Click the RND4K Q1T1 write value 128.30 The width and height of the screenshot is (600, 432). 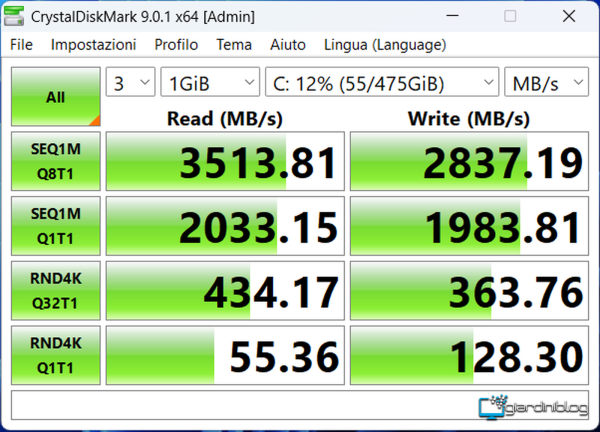pyautogui.click(x=469, y=355)
